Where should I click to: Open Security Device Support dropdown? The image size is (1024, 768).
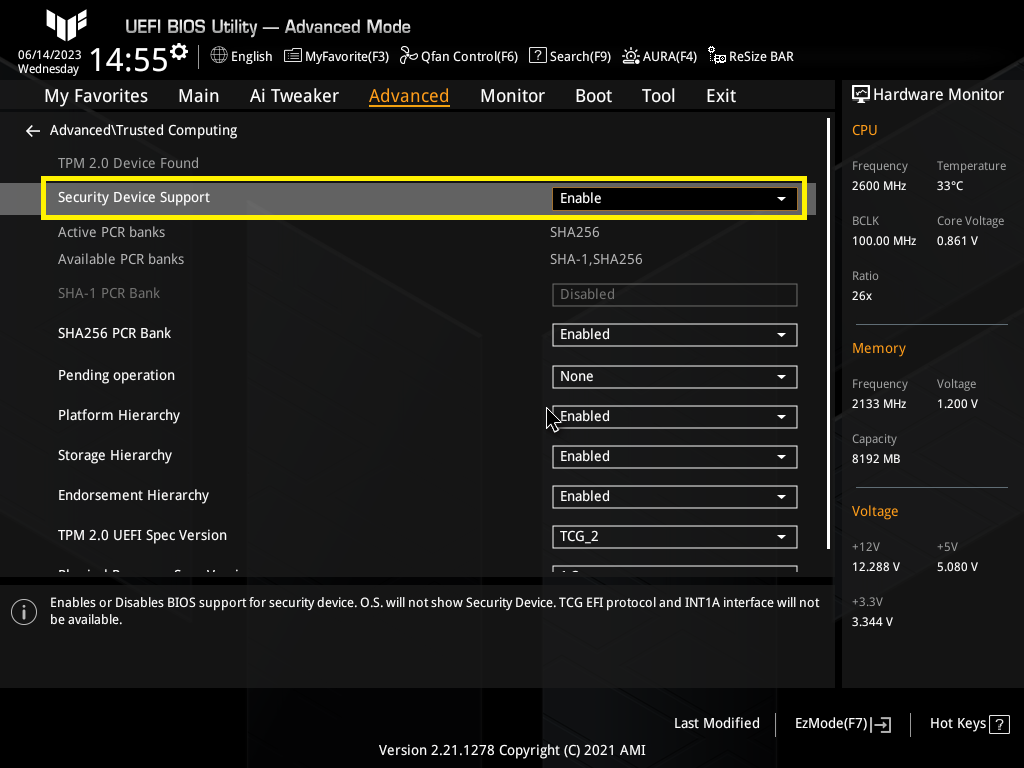(675, 199)
